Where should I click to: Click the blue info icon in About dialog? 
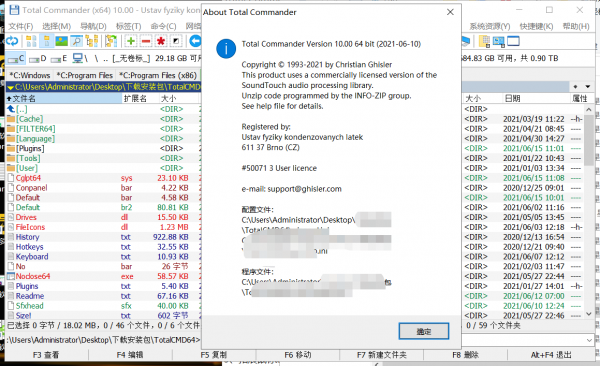click(x=226, y=49)
